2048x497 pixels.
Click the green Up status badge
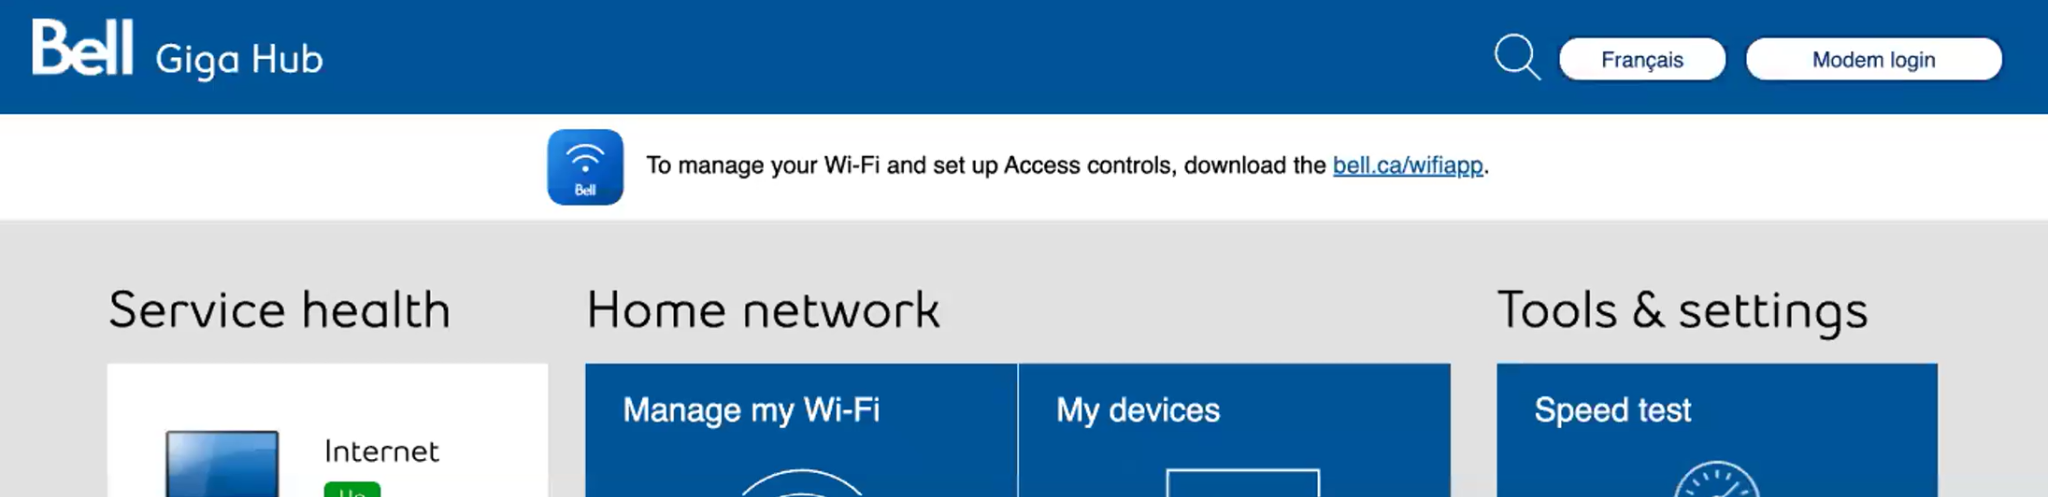coord(352,490)
